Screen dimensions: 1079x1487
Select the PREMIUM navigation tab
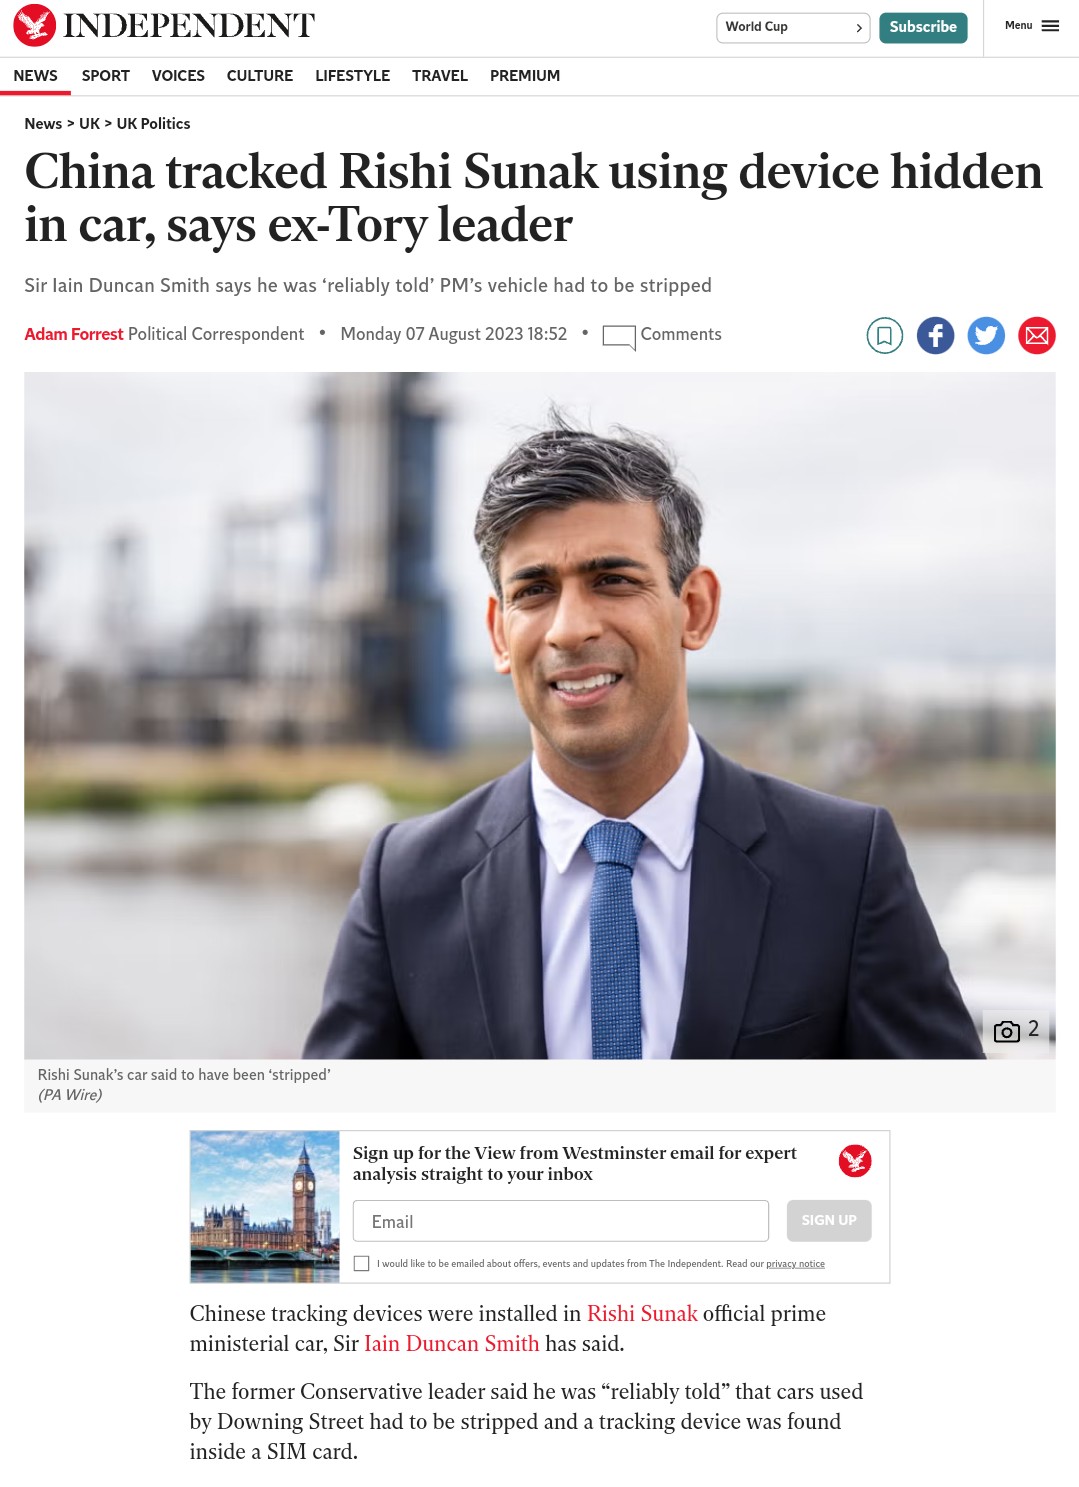click(525, 76)
